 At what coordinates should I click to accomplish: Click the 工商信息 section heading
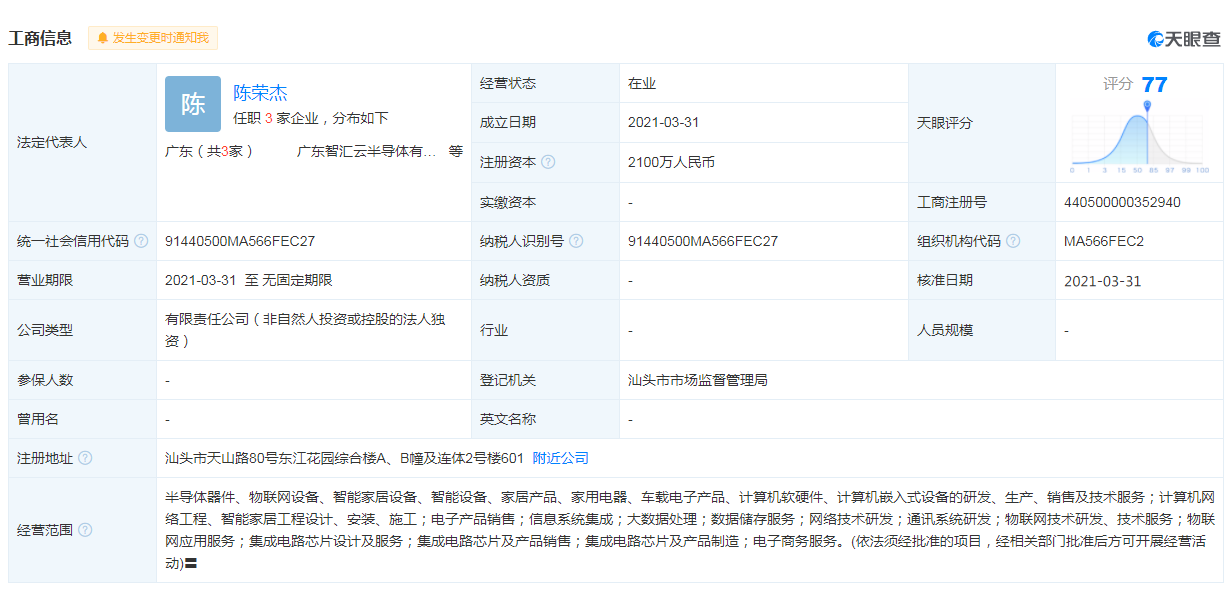40,38
